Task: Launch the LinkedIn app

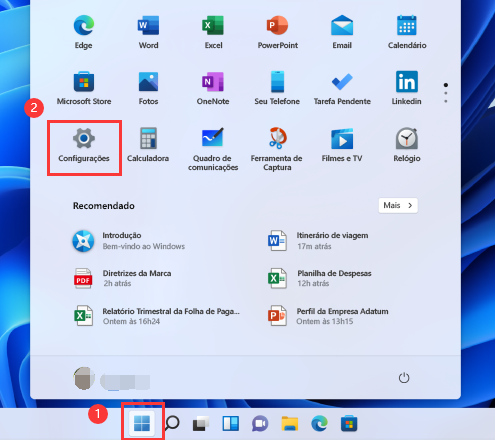Action: 406,88
